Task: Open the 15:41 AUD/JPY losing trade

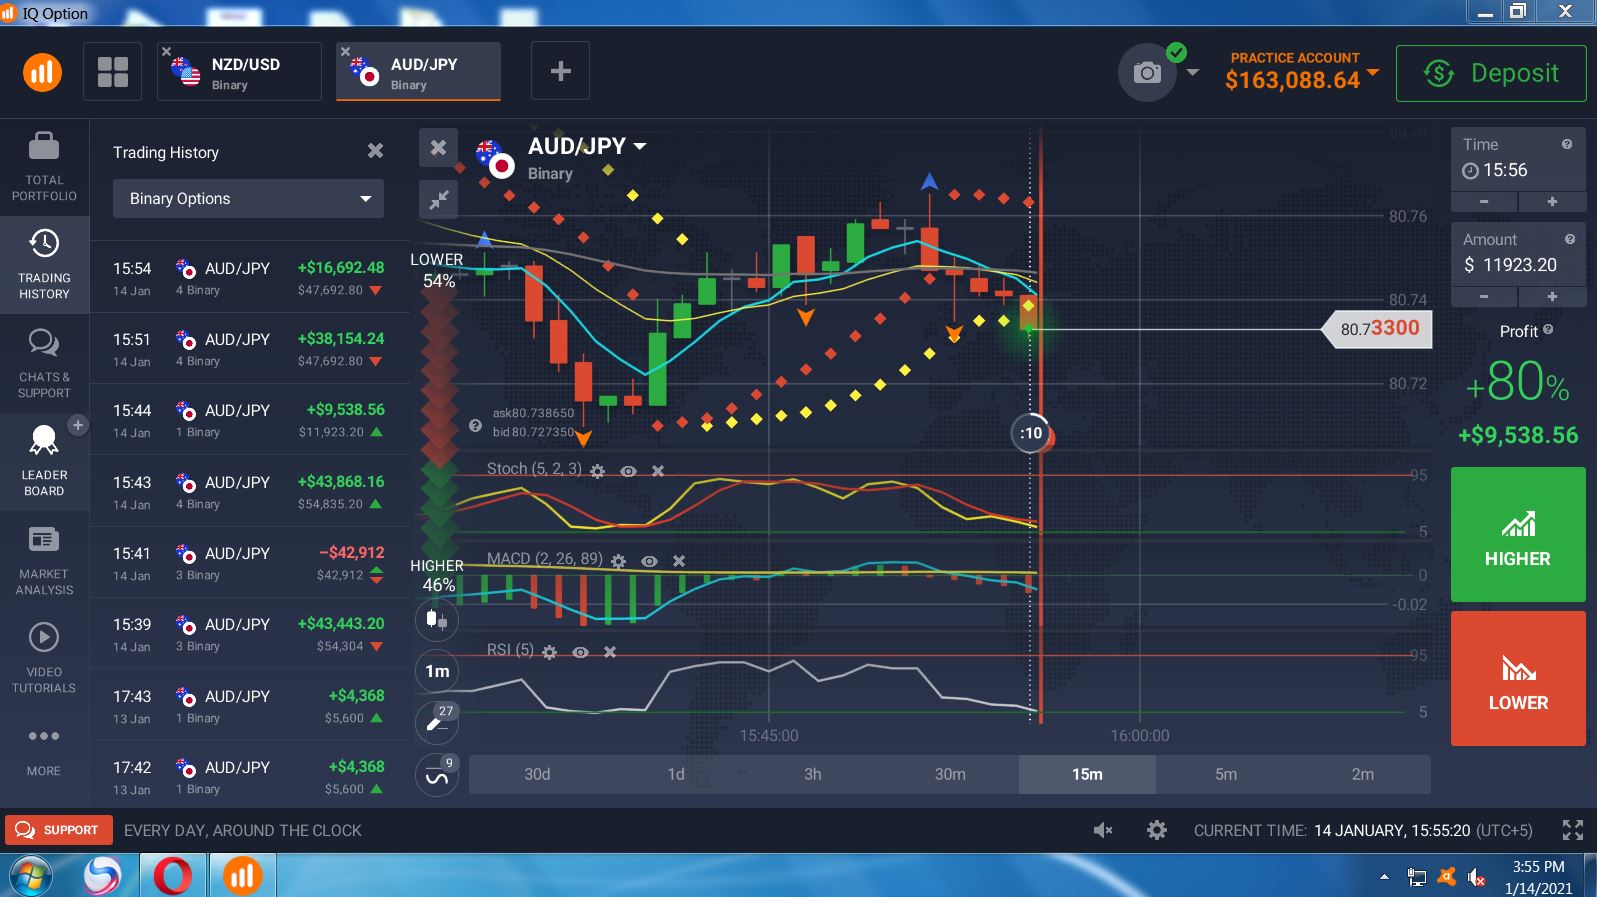Action: pos(250,563)
